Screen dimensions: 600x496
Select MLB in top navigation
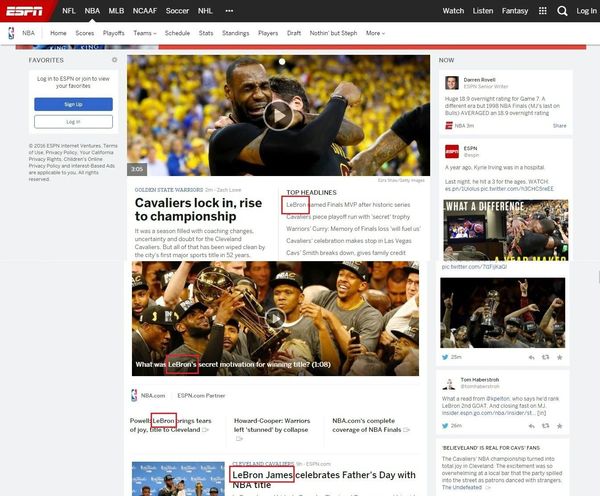tap(117, 11)
